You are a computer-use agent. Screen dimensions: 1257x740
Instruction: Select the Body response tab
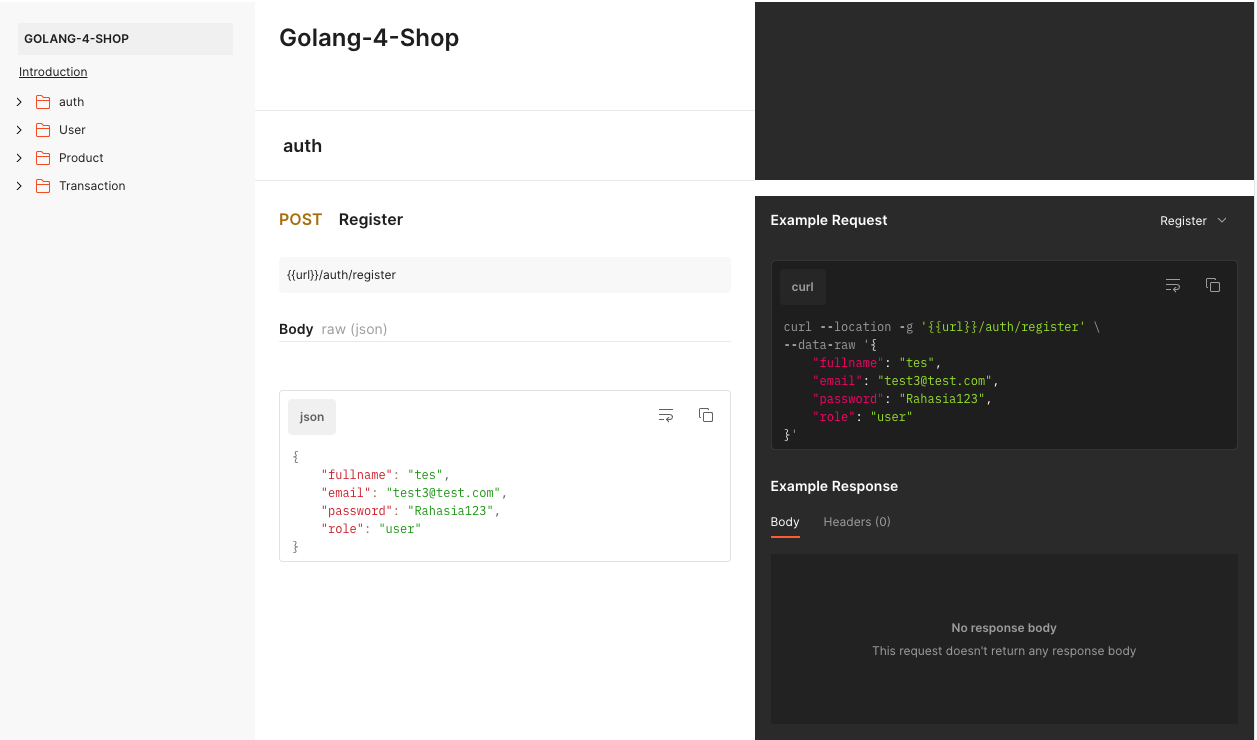[x=785, y=522]
